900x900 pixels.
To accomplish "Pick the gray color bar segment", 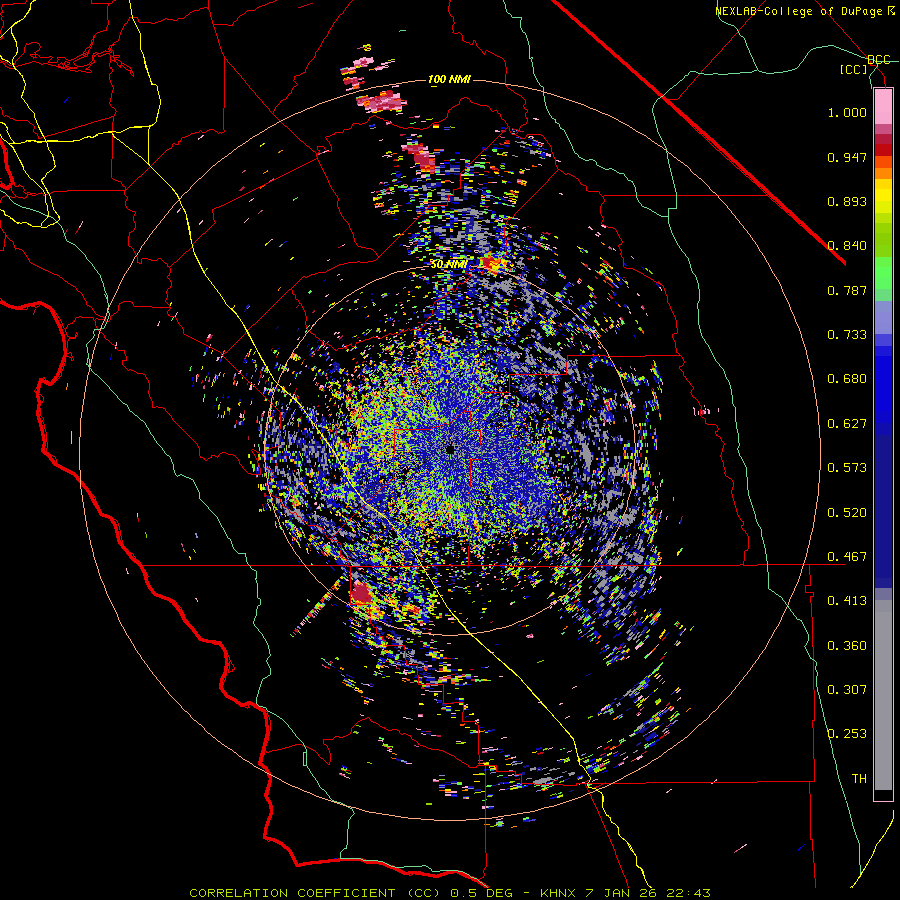I will pyautogui.click(x=883, y=695).
